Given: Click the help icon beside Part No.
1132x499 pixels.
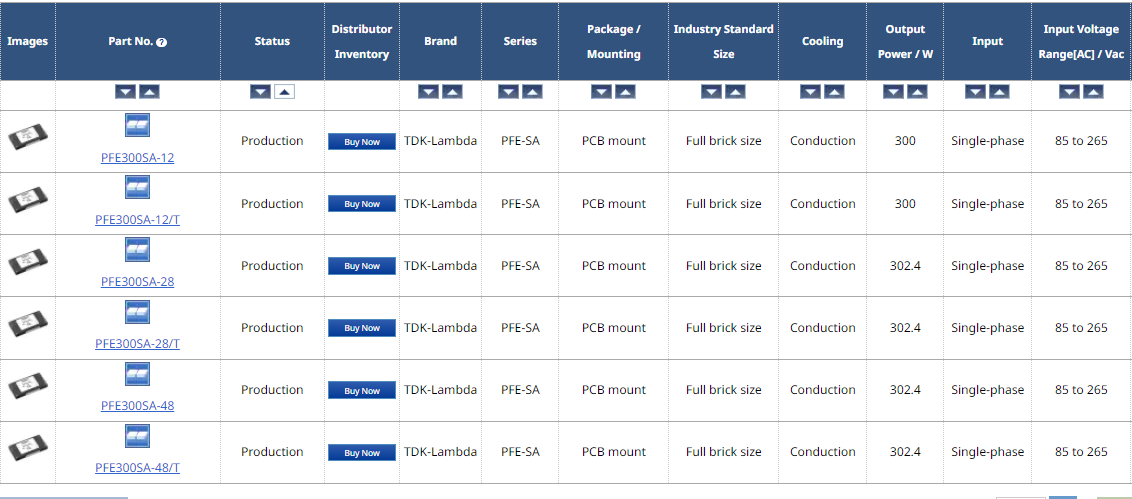Looking at the screenshot, I should click(x=162, y=43).
